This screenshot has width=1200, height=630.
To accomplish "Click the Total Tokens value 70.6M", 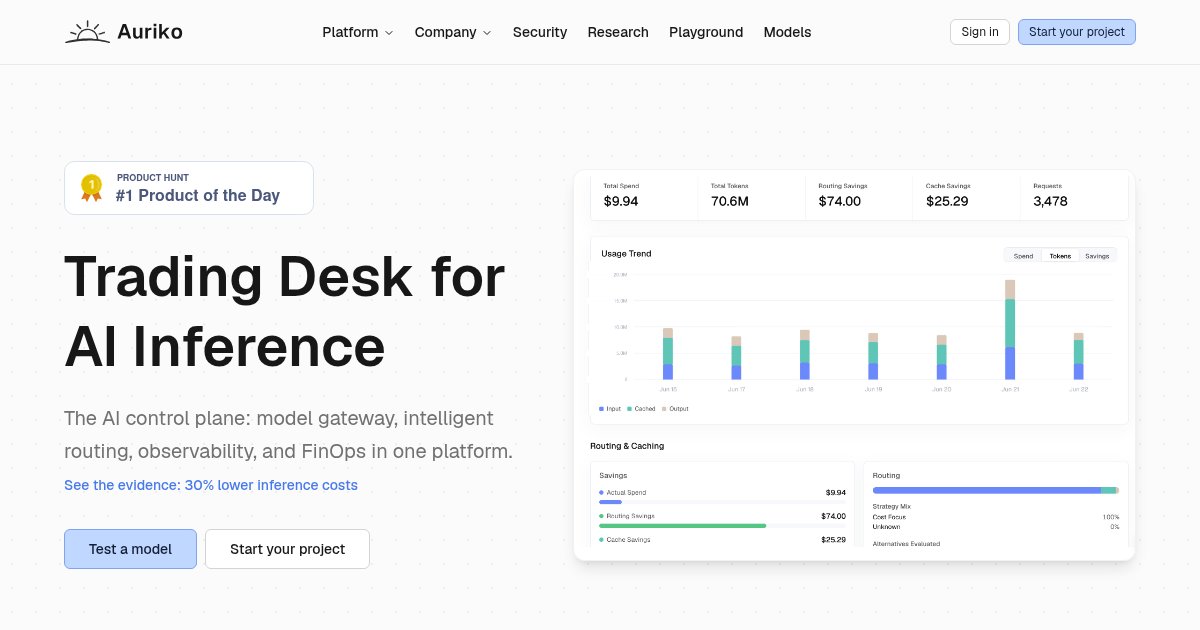I will coord(730,201).
